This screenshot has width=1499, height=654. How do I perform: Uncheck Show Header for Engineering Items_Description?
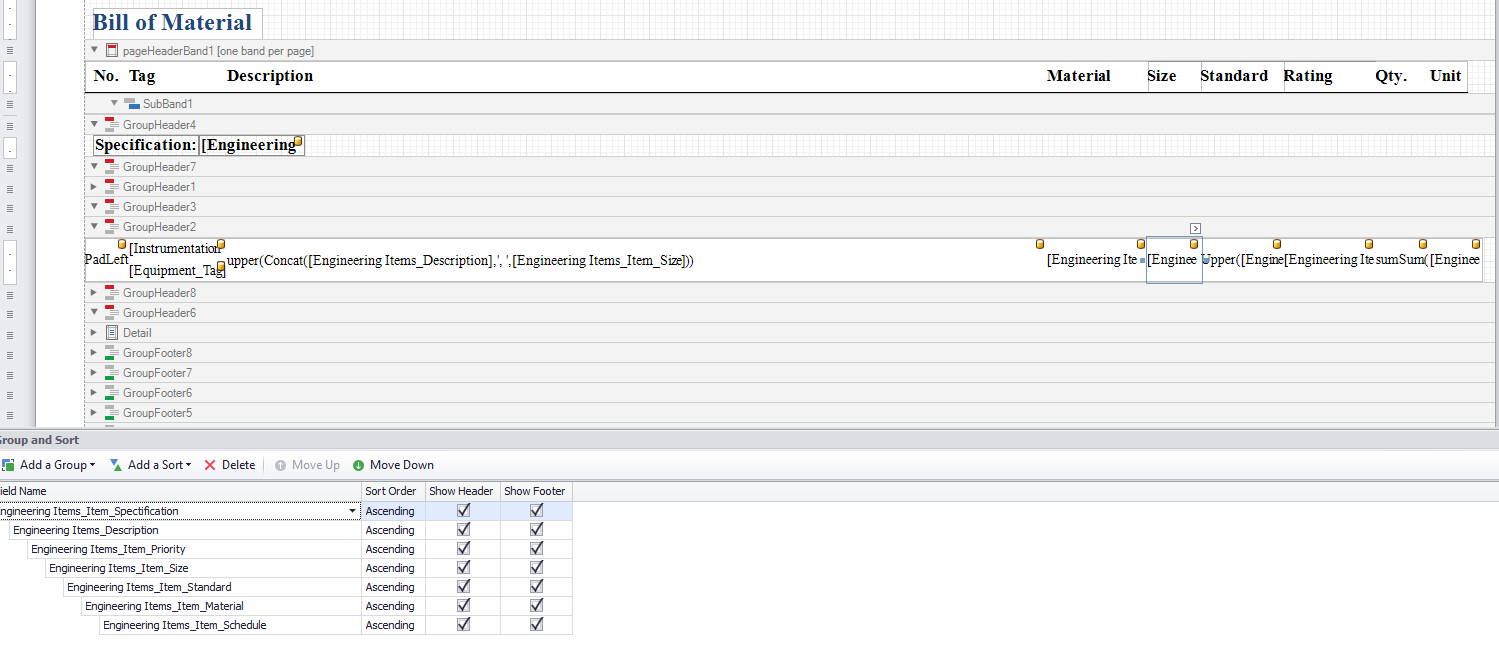pos(462,529)
